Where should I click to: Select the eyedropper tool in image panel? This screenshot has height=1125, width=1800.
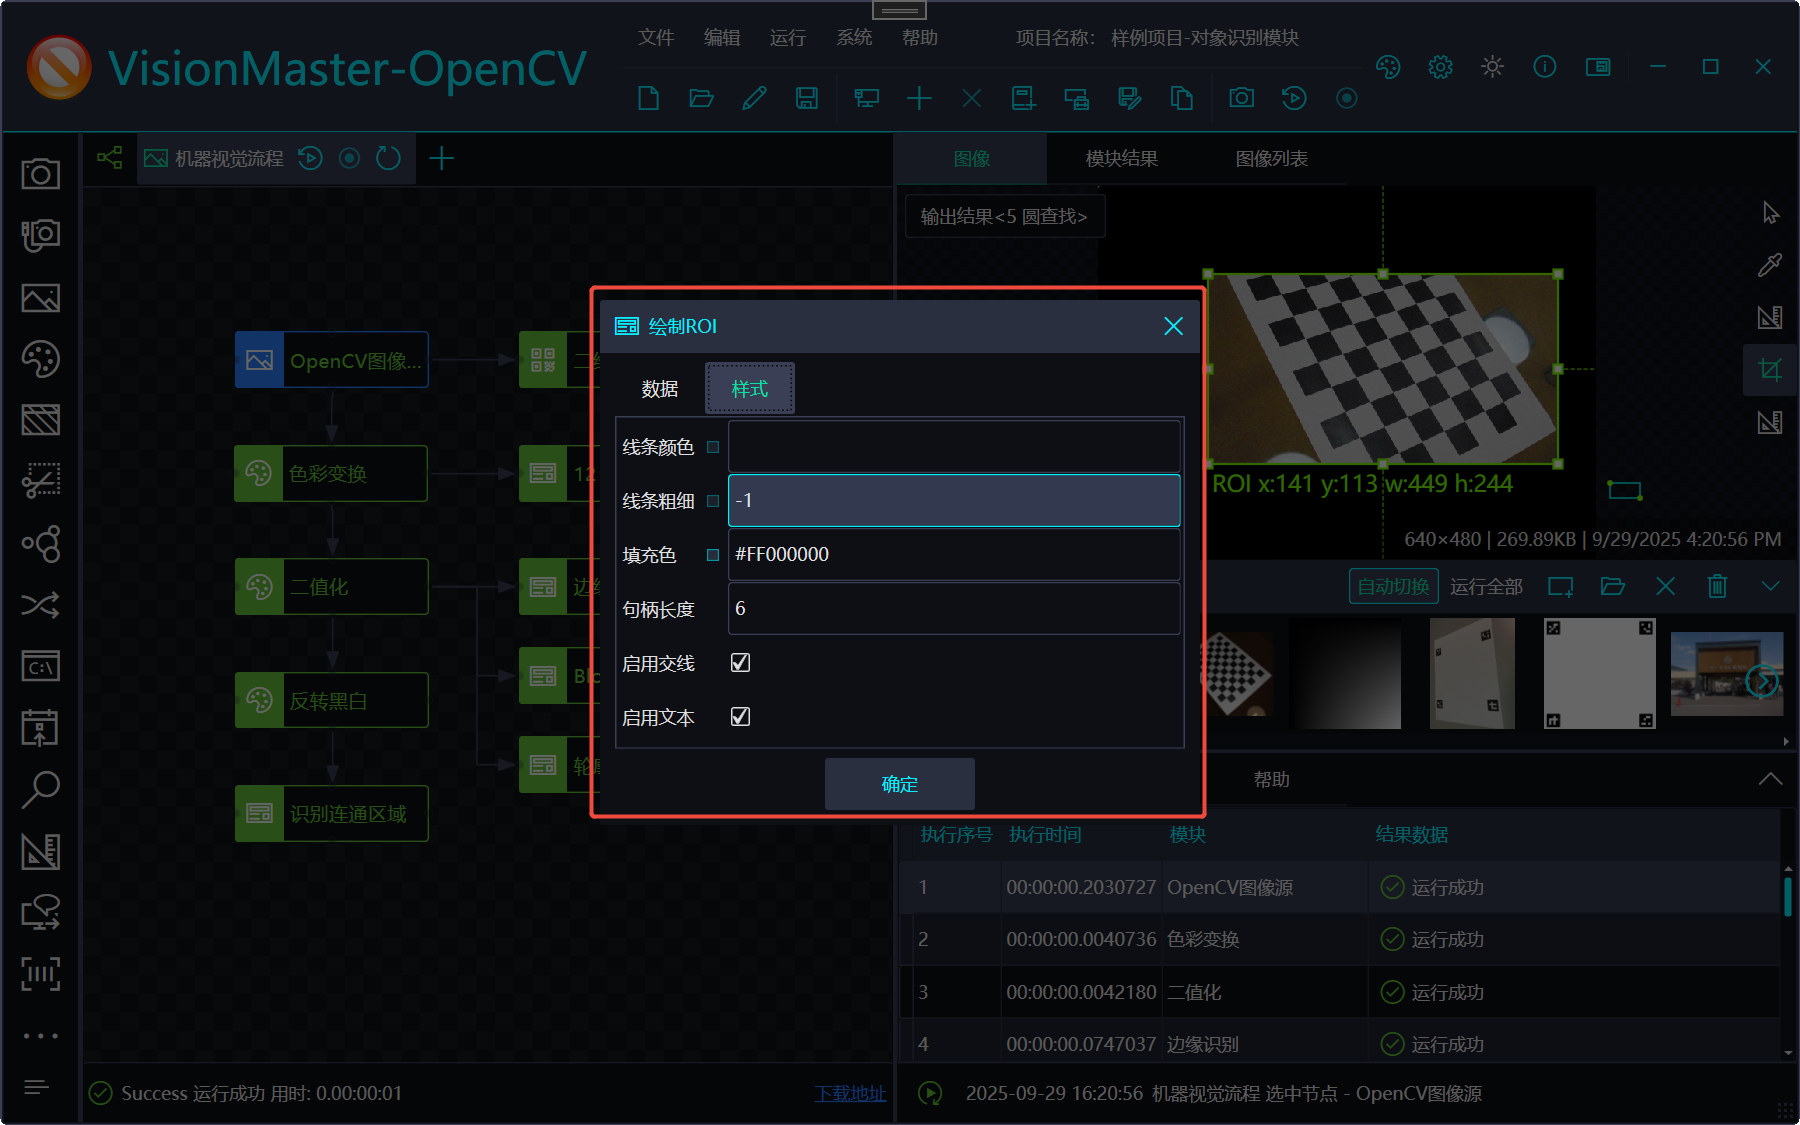1770,265
